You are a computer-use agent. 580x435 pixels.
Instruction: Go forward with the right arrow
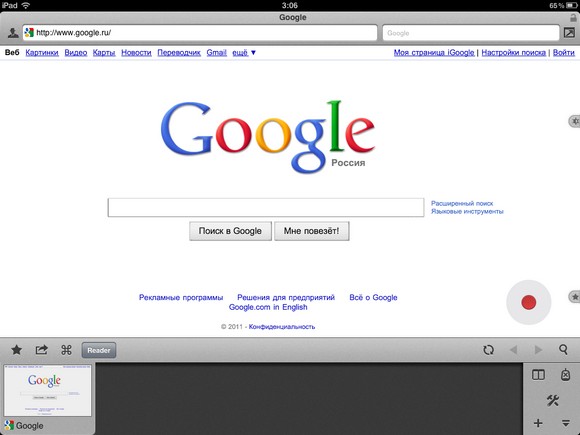click(x=538, y=350)
